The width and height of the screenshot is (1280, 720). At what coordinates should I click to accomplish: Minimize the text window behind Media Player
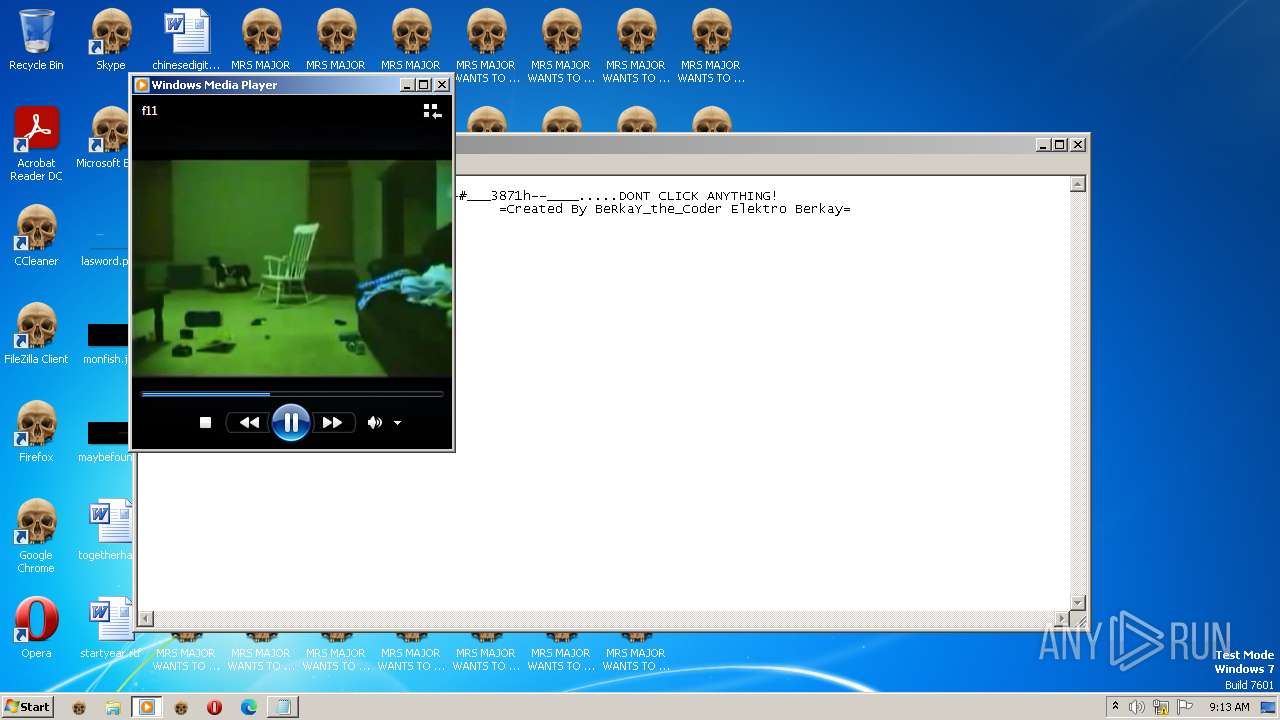coord(1043,145)
